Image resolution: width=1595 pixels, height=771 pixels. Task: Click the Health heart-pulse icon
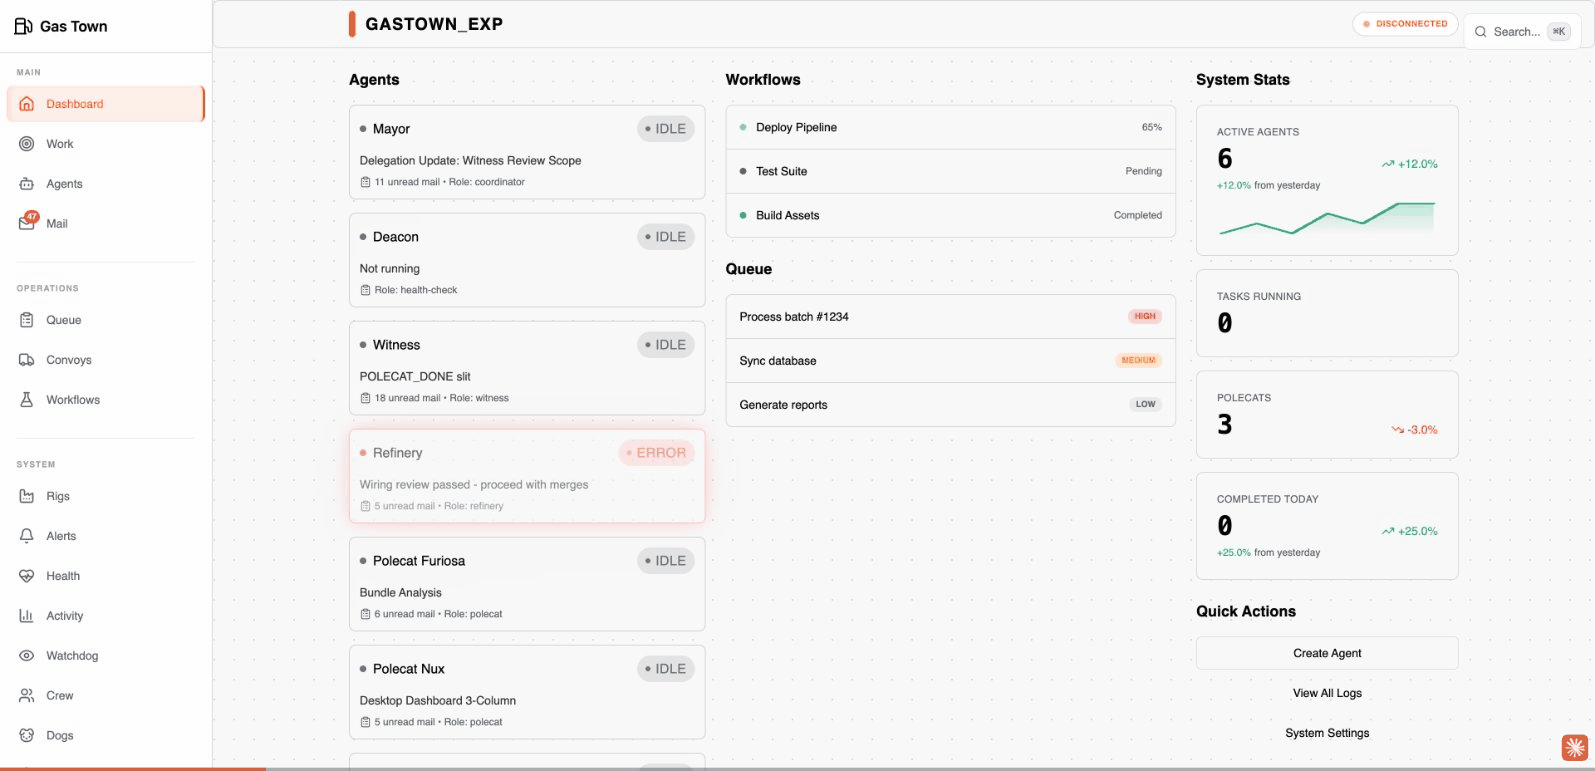pos(27,576)
